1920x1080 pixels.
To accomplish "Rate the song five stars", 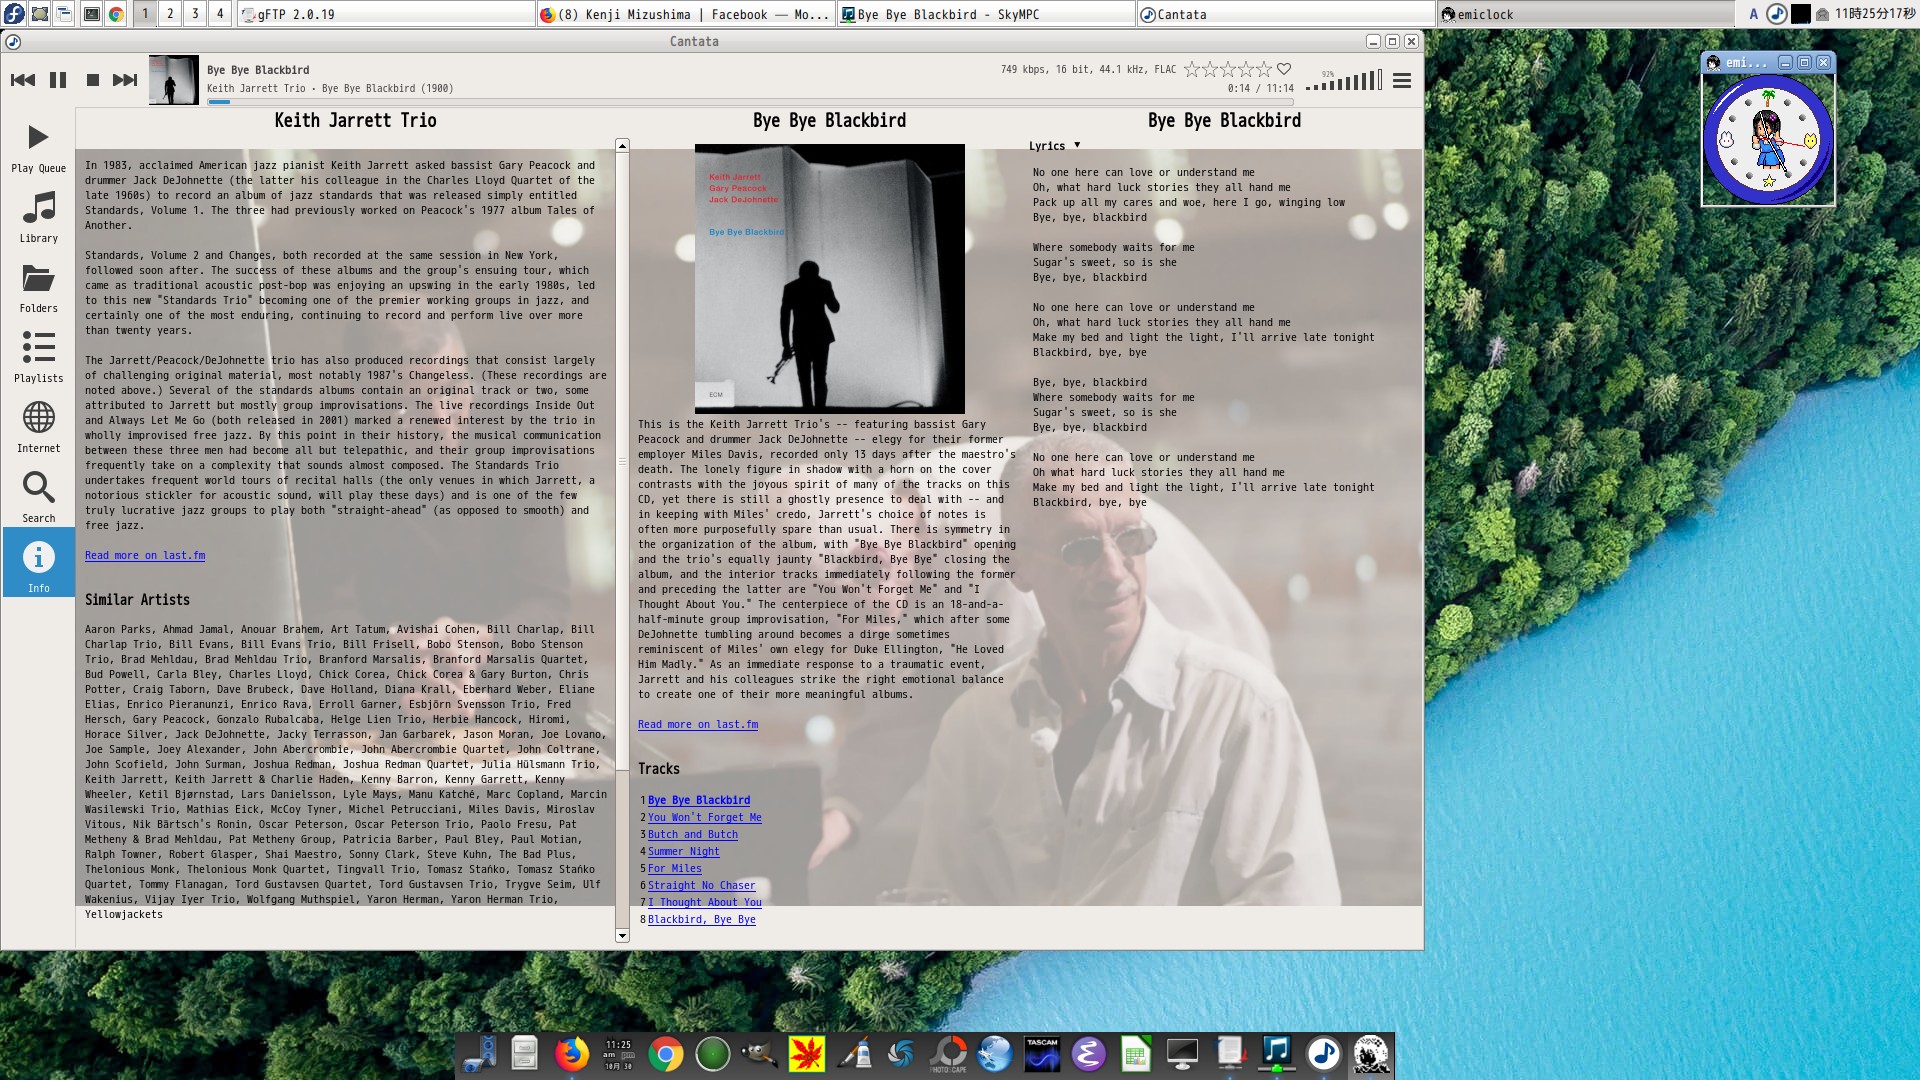I will coord(1264,69).
